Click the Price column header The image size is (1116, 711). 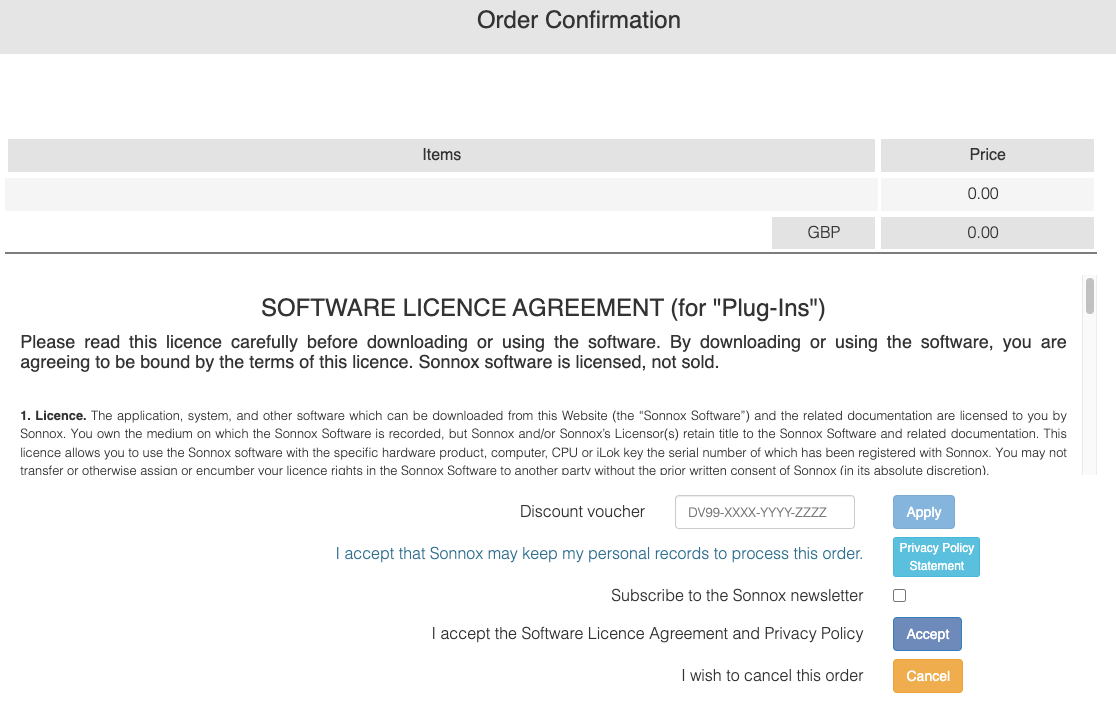(987, 155)
